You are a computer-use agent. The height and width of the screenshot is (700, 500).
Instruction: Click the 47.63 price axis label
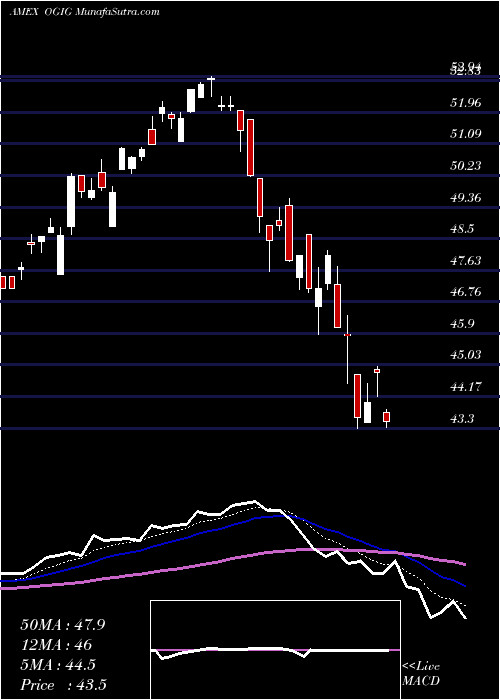466,260
